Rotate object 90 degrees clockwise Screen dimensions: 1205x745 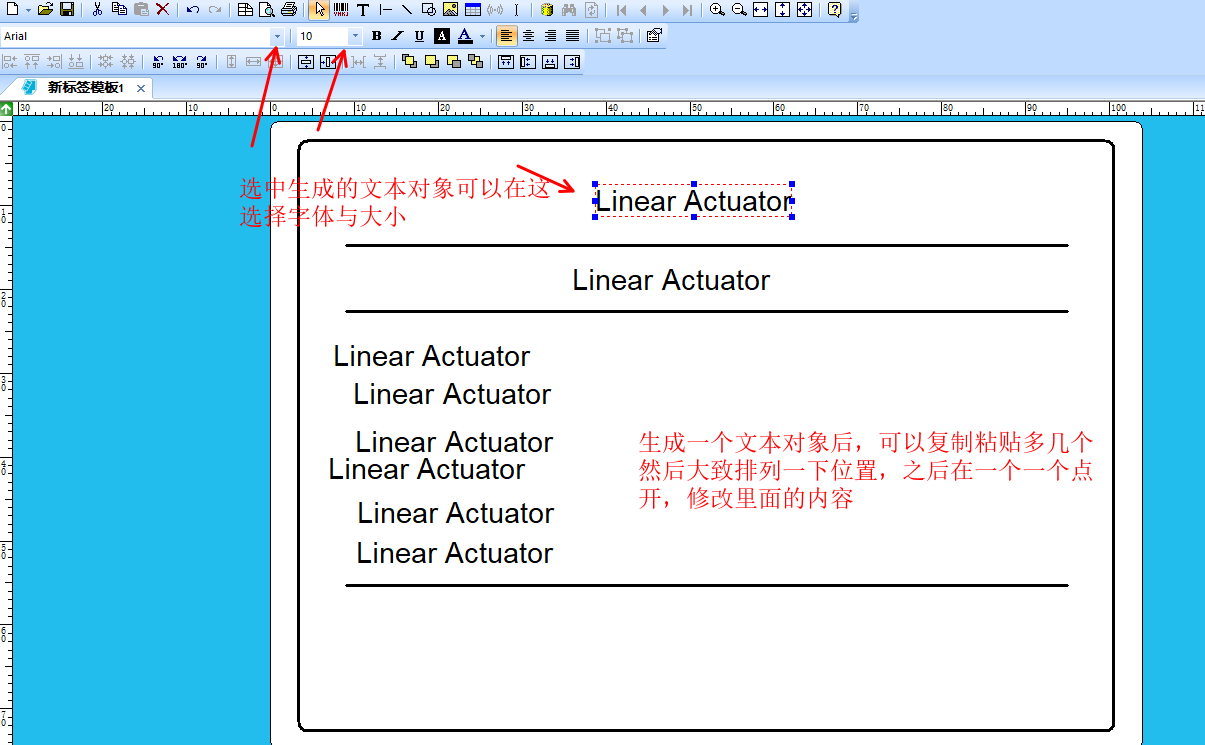202,62
